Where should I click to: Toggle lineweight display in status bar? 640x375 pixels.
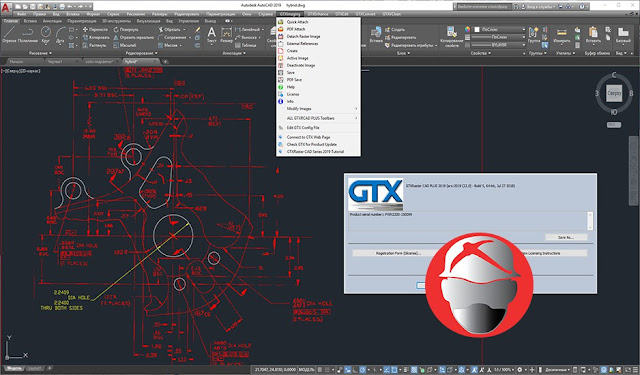(x=407, y=370)
